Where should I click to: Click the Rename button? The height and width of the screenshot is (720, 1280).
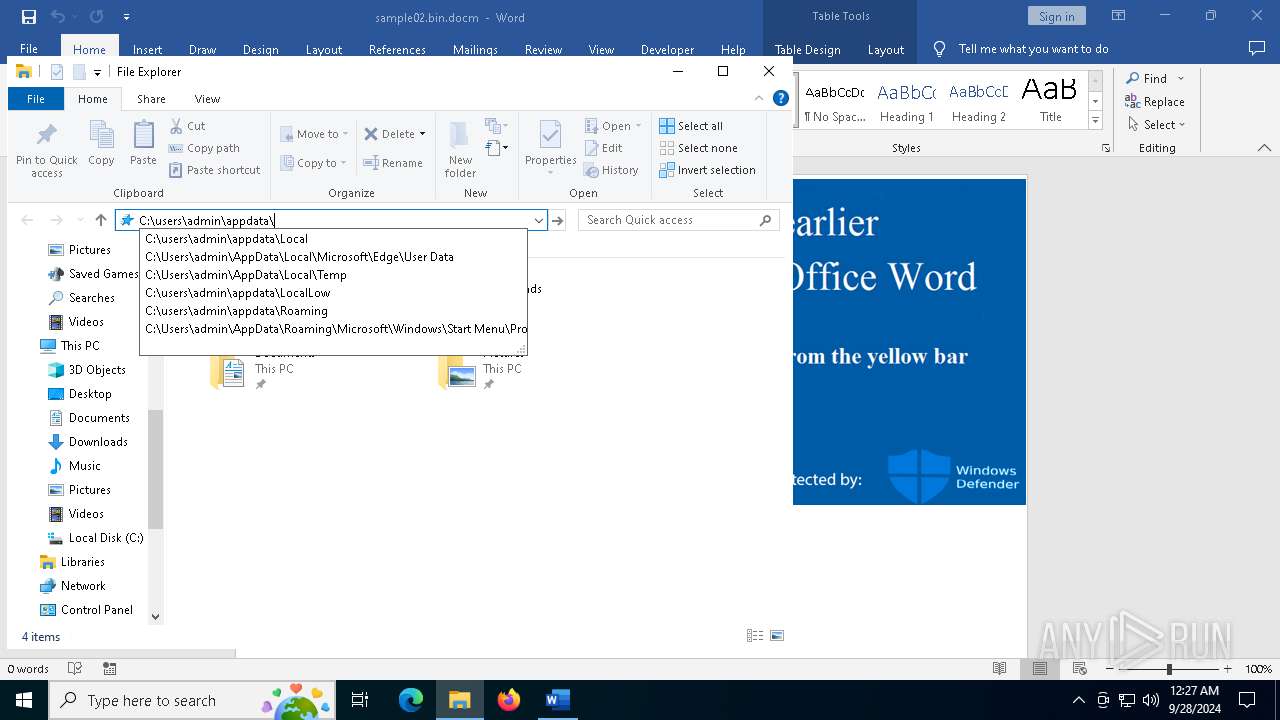[393, 163]
